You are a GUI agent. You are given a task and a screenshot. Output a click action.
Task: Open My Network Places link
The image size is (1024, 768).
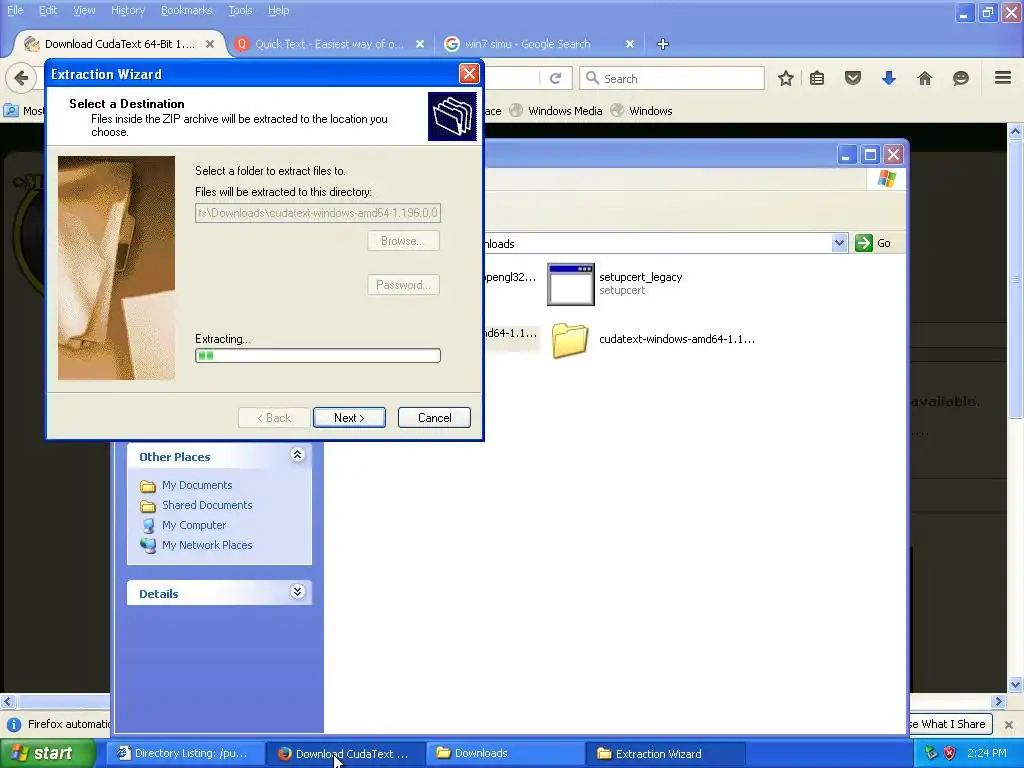click(207, 545)
